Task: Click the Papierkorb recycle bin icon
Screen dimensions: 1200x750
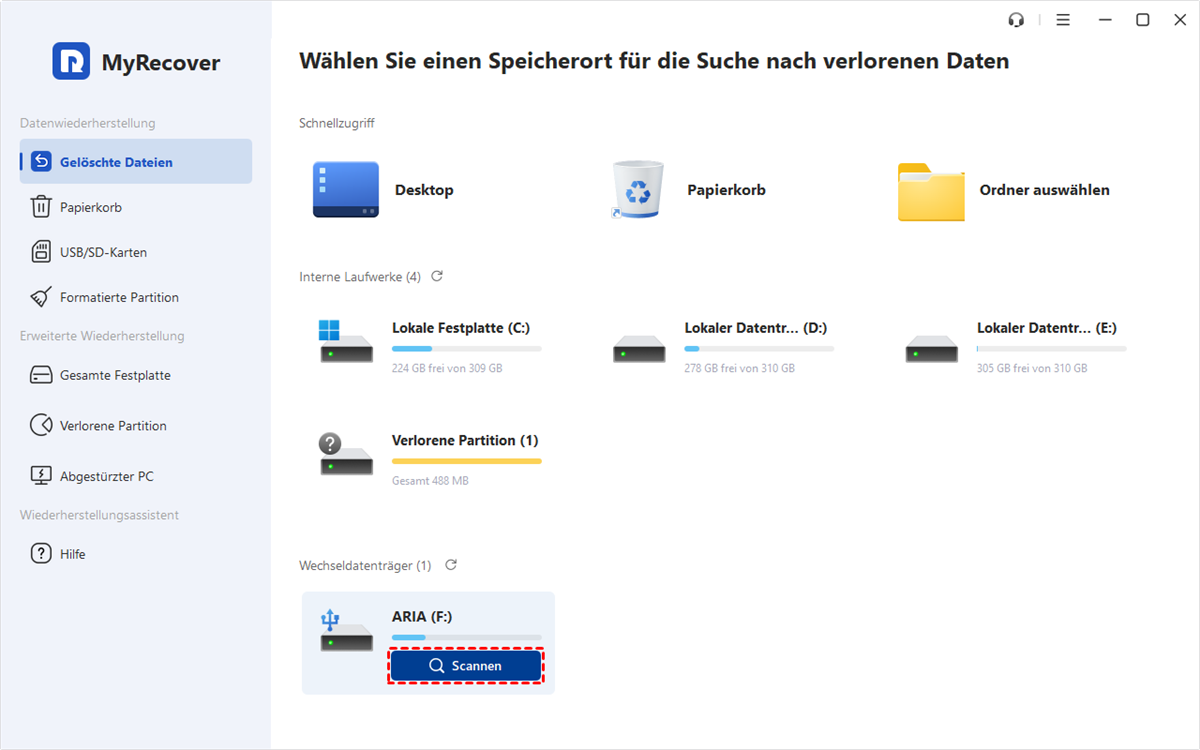Action: (x=637, y=189)
